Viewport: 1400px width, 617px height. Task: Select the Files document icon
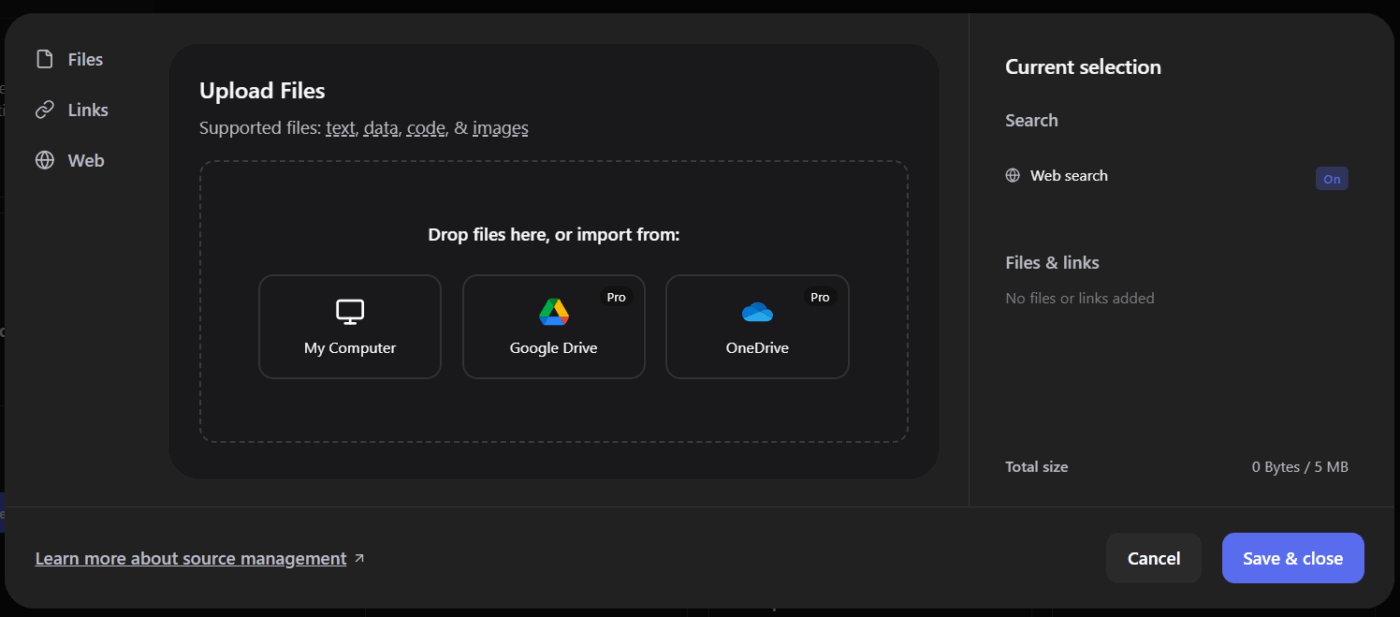(45, 58)
